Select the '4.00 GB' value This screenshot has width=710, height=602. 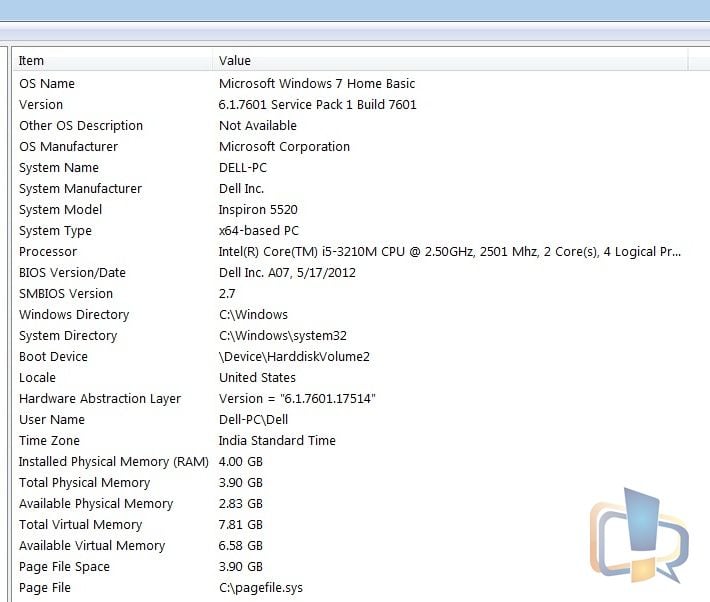click(x=240, y=462)
